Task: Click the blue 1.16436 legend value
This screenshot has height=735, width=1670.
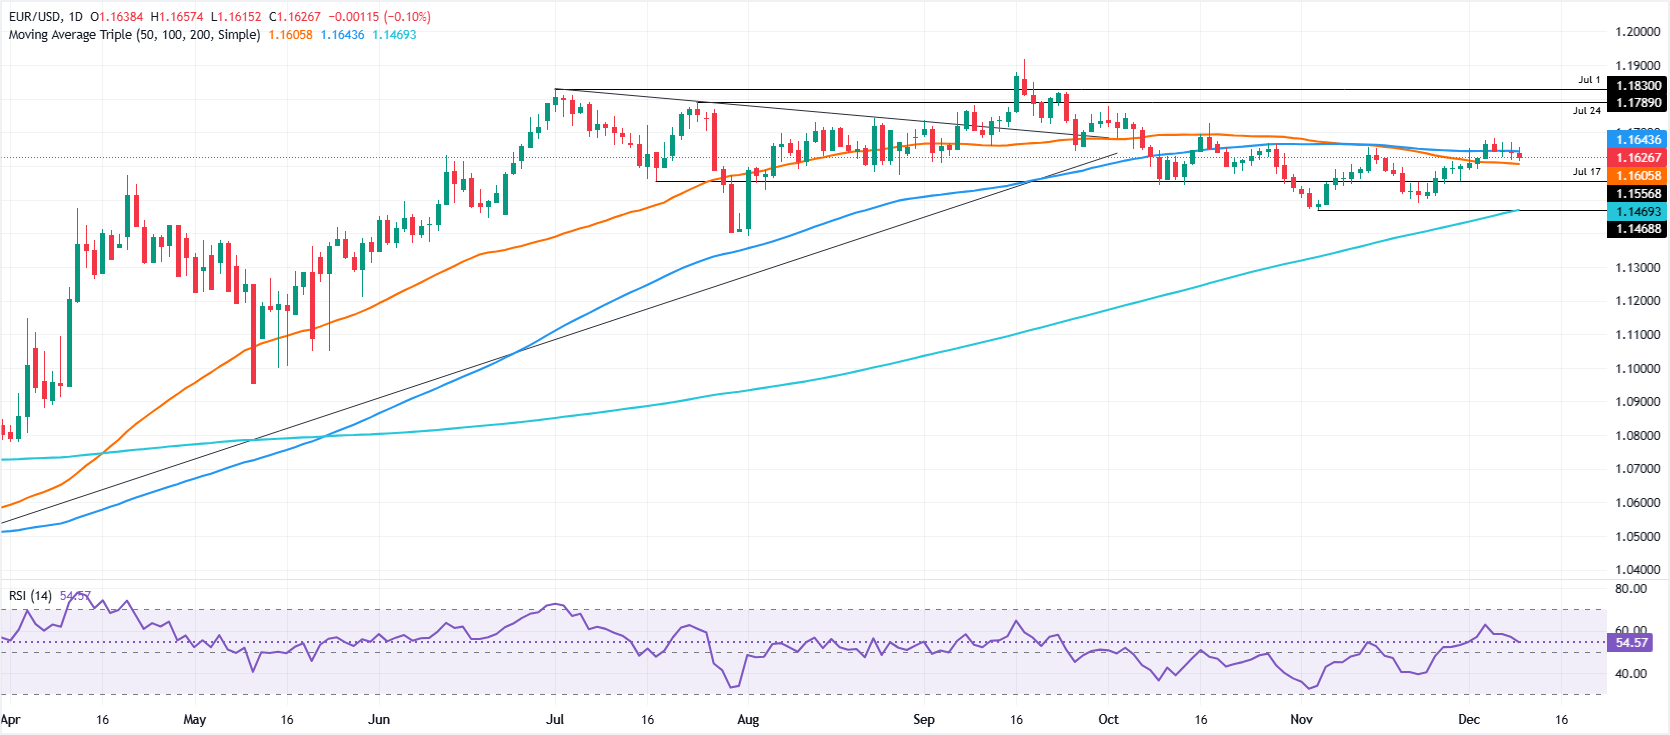Action: (342, 35)
